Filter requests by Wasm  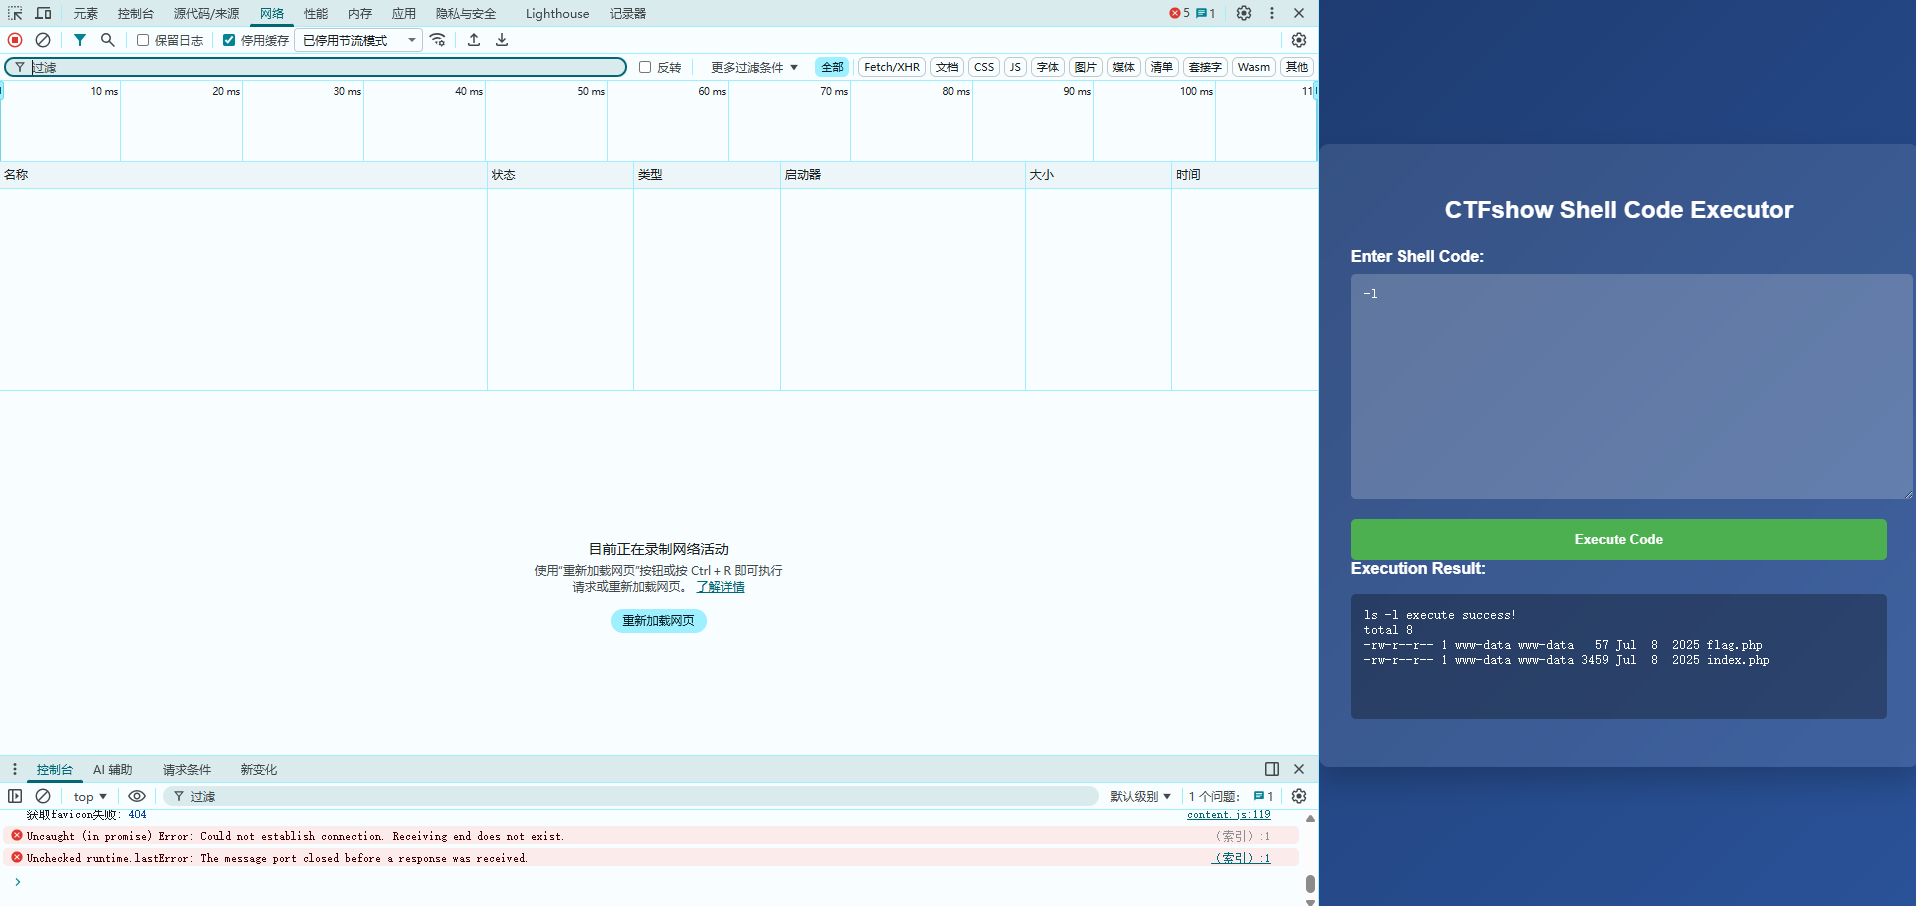[1254, 67]
